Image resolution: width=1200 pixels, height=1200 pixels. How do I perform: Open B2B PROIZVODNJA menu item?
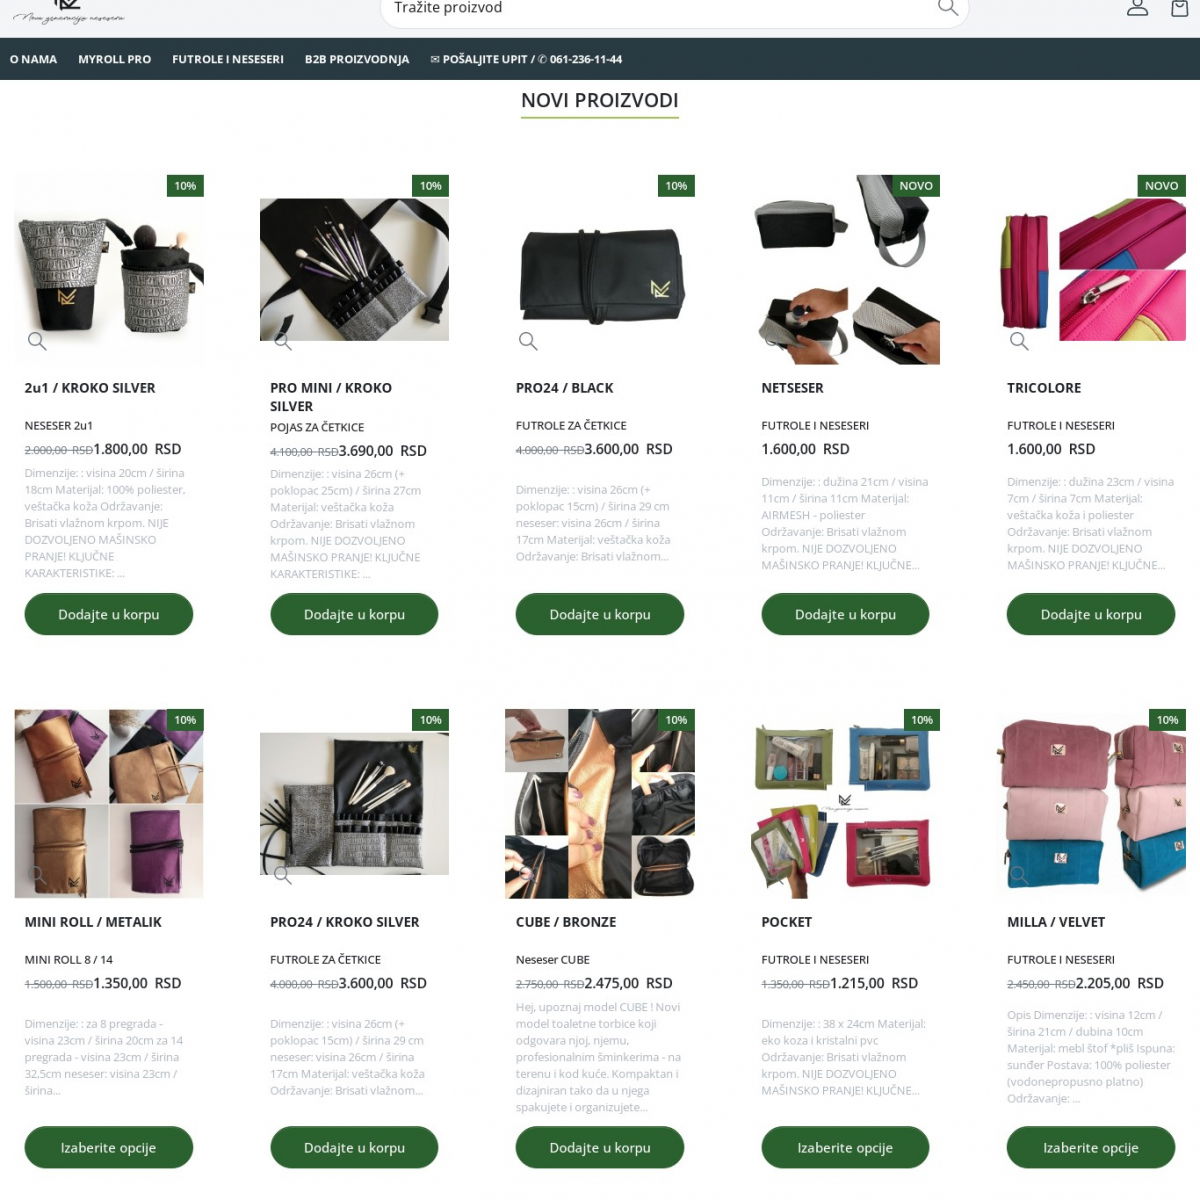[357, 59]
